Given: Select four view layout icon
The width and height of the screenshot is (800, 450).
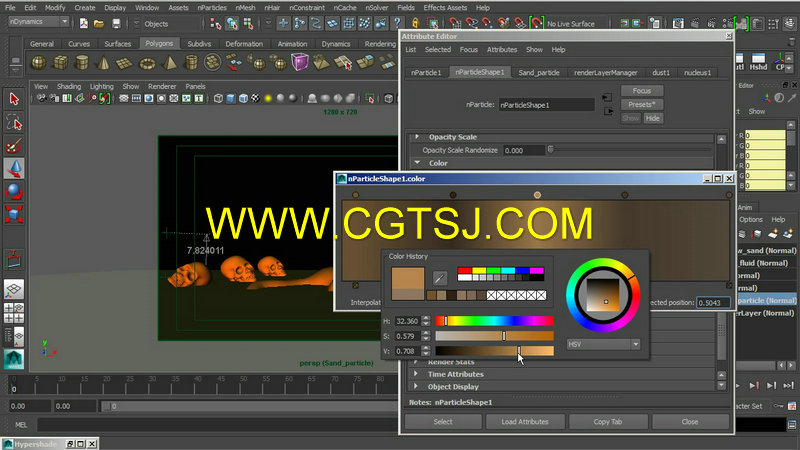Looking at the screenshot, I should pyautogui.click(x=14, y=313).
